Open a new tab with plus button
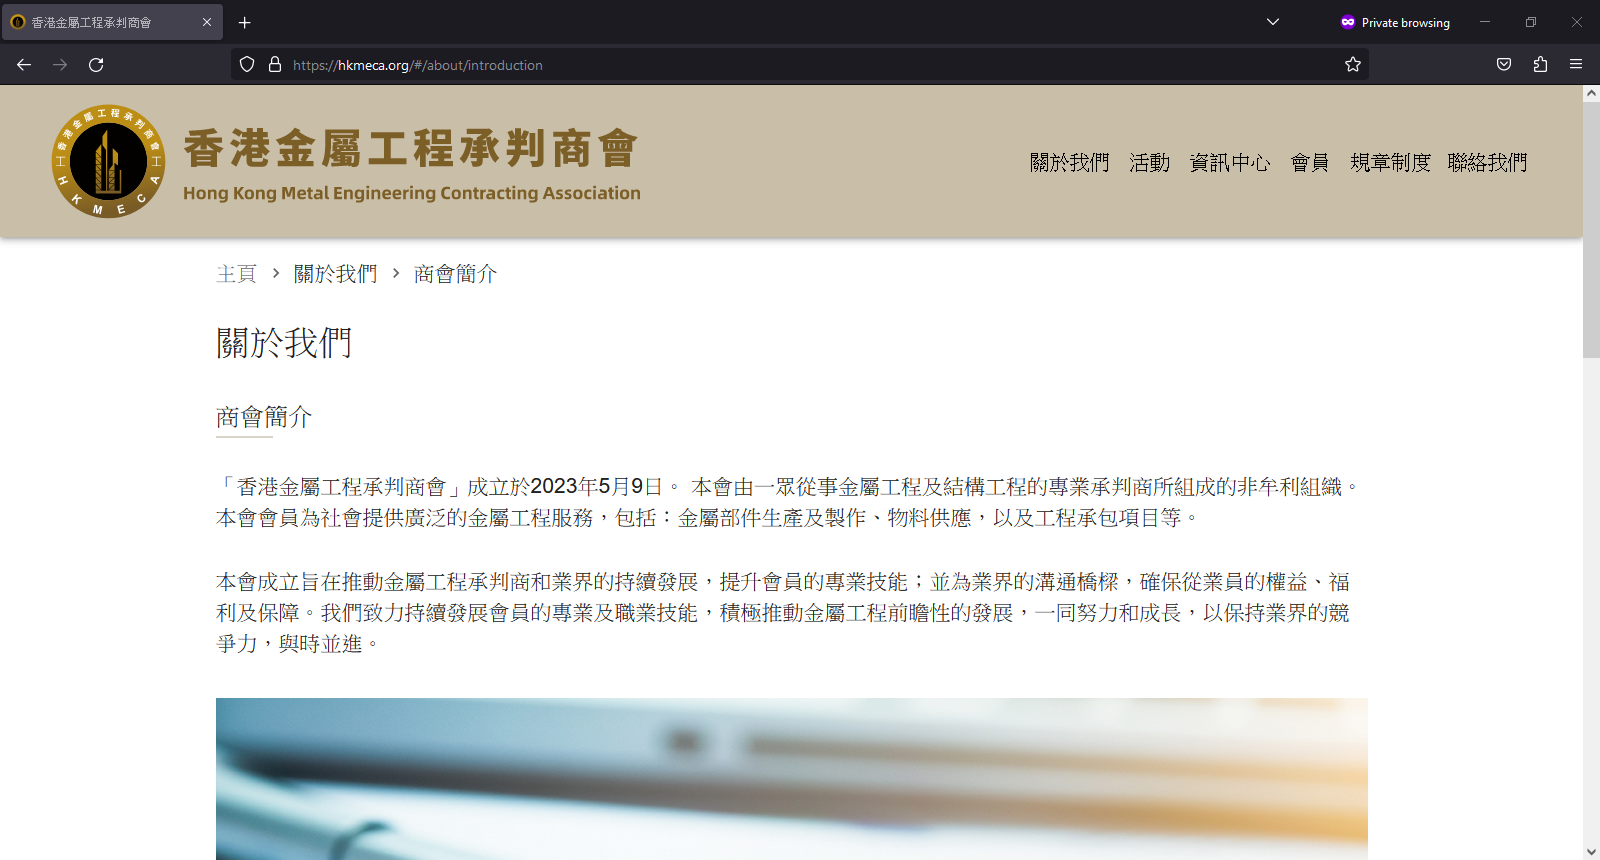This screenshot has height=860, width=1600. point(245,22)
